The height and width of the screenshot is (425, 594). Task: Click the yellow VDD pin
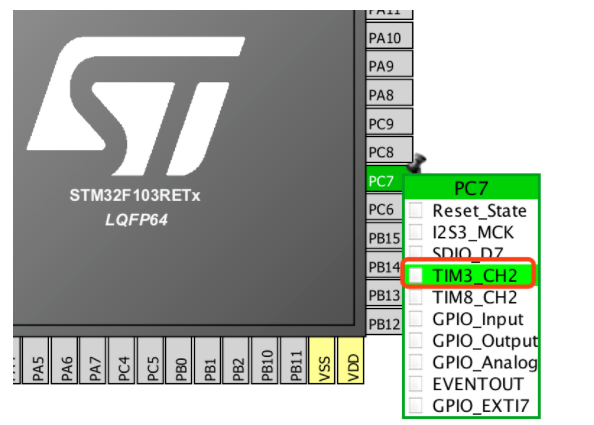351,361
